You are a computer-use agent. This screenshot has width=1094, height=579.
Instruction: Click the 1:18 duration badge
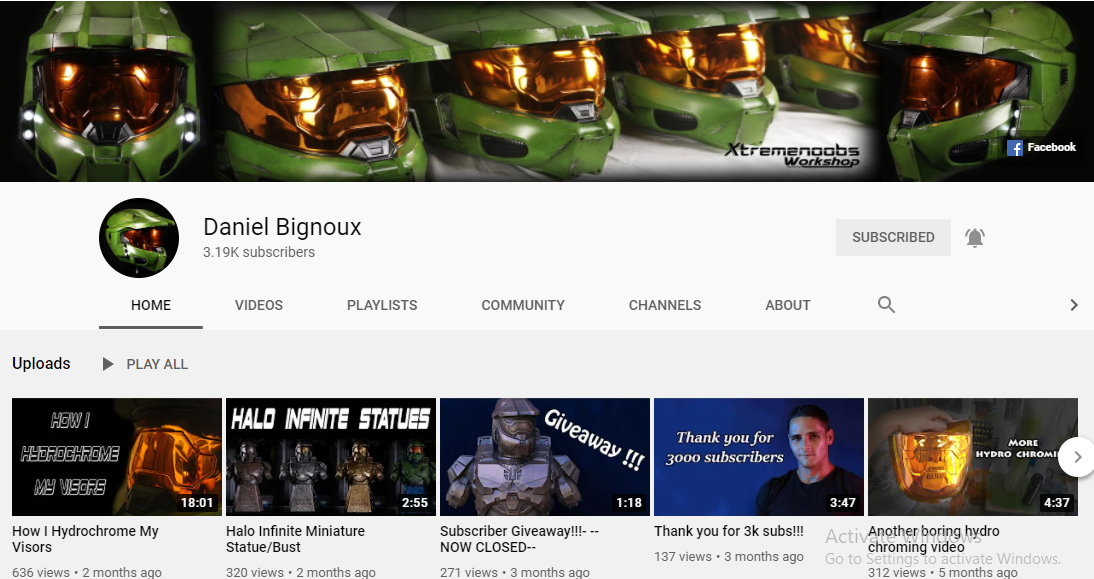pos(629,502)
